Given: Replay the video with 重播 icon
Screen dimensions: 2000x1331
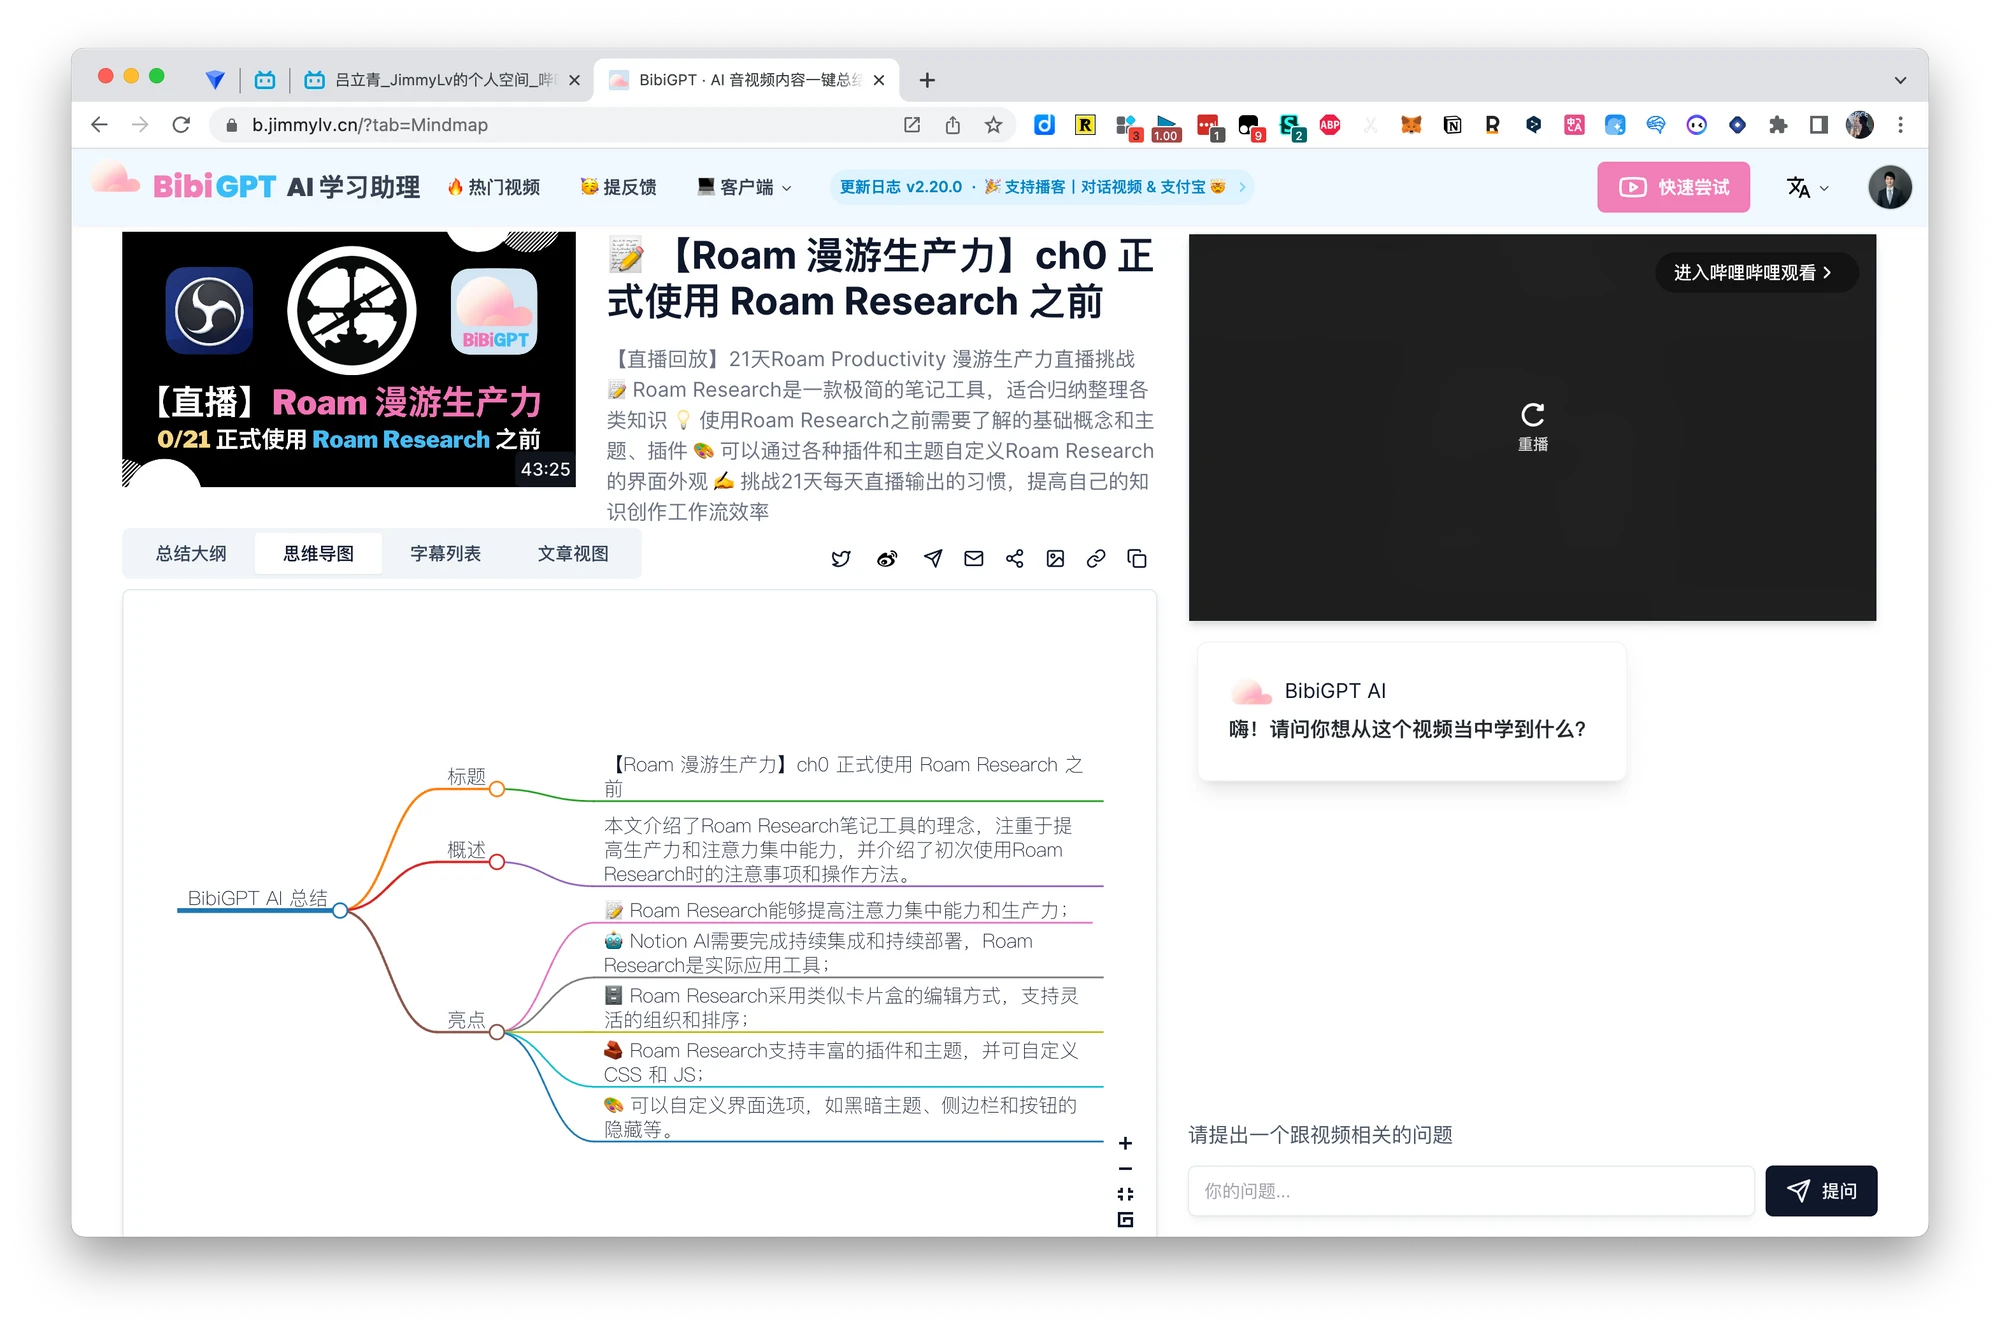Looking at the screenshot, I should tap(1532, 427).
